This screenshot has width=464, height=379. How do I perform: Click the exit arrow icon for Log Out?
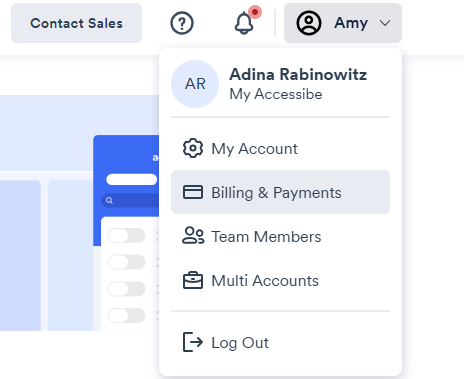[193, 342]
